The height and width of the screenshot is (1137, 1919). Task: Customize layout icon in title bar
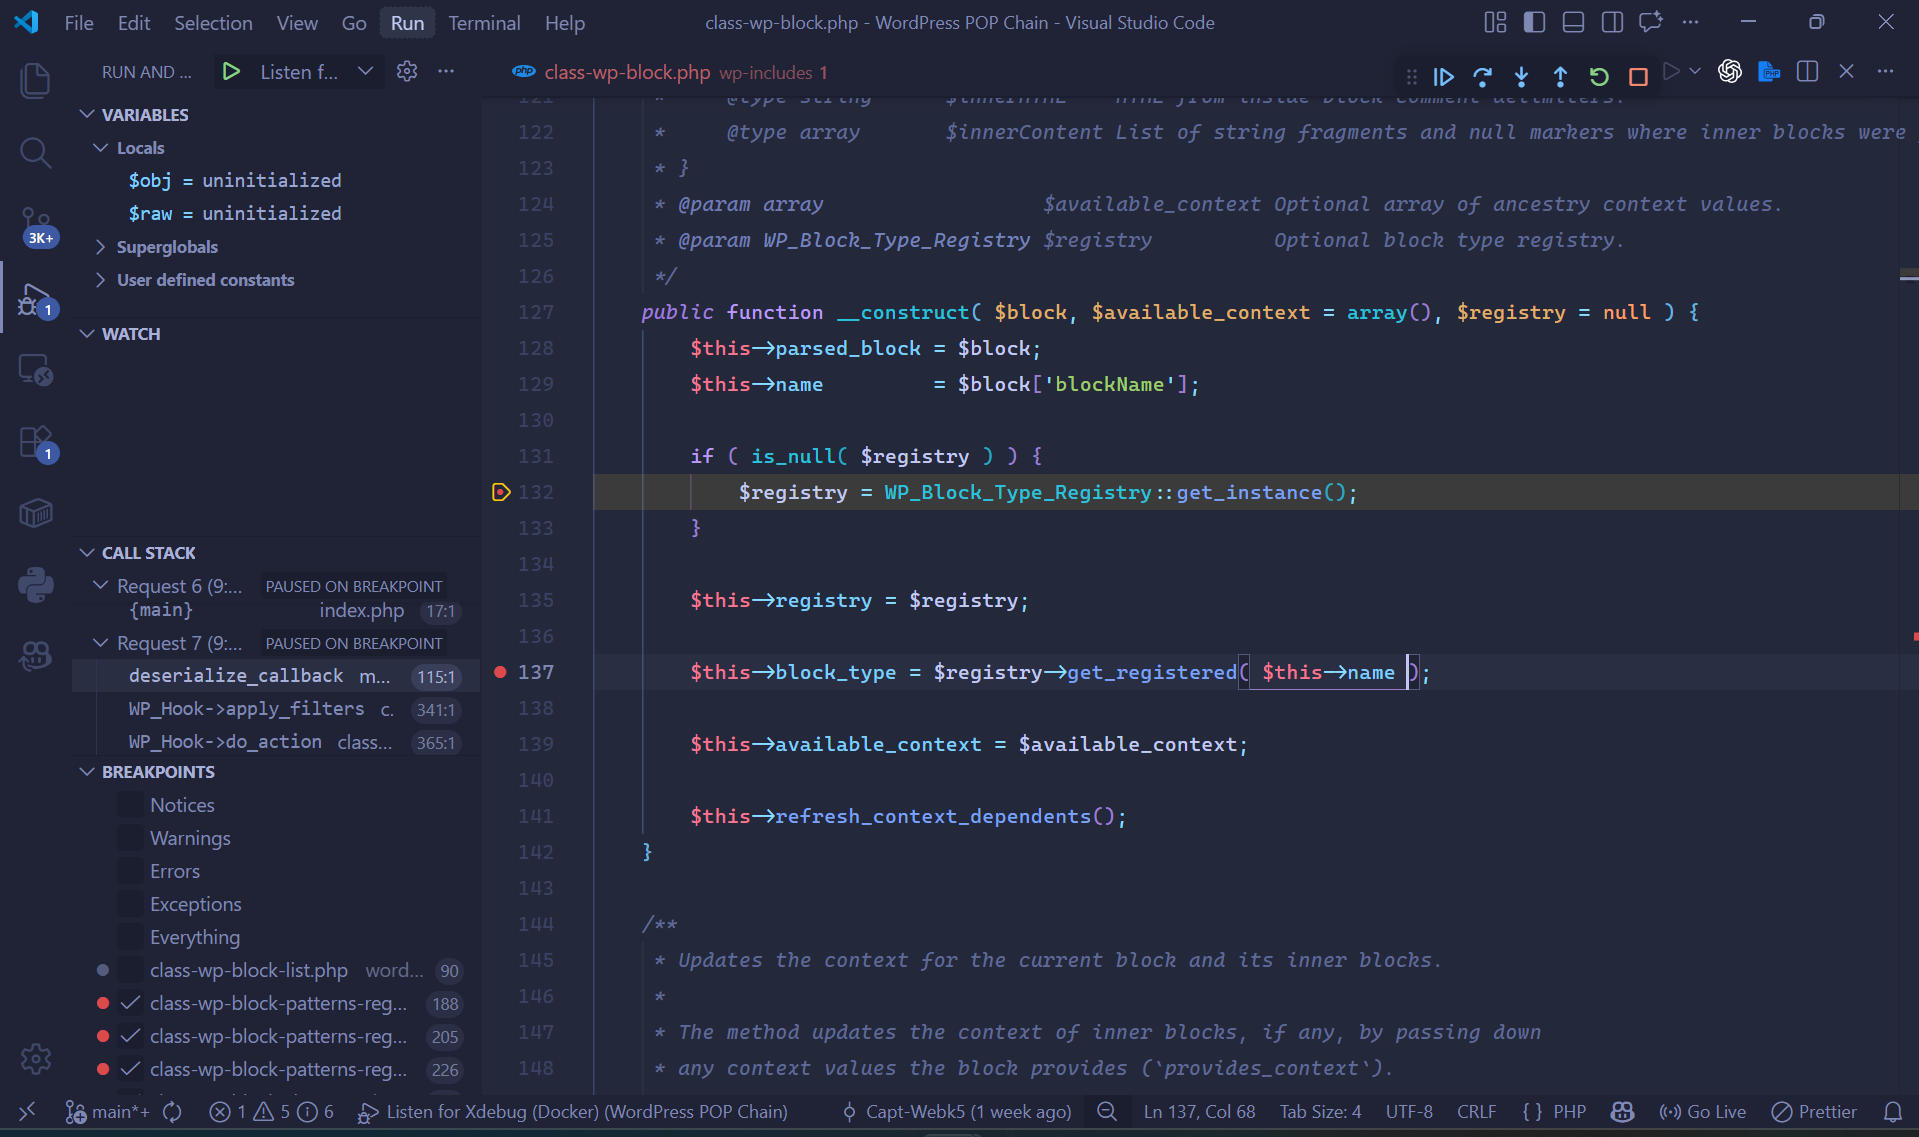coord(1495,22)
